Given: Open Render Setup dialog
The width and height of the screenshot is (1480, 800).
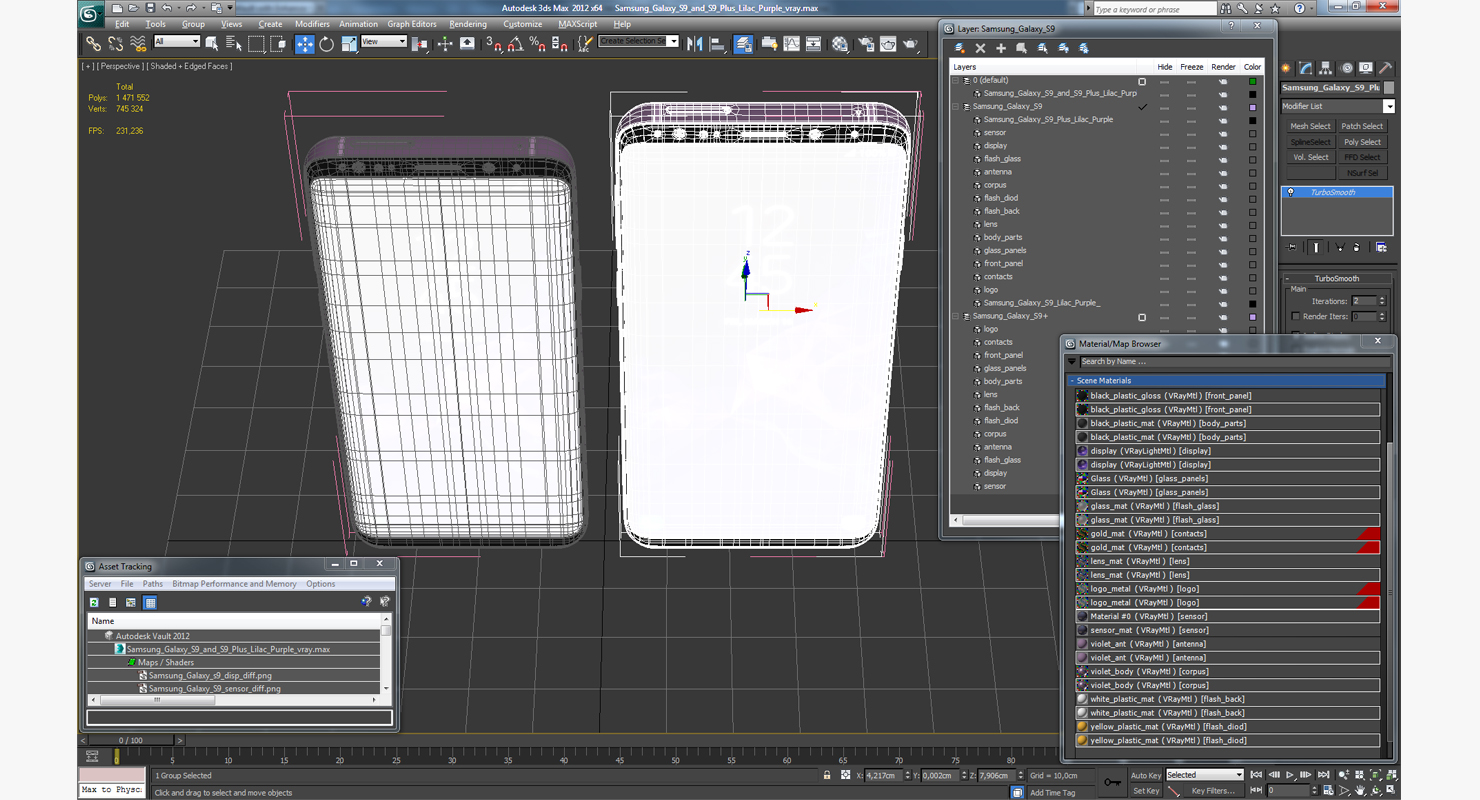Looking at the screenshot, I should pos(866,43).
